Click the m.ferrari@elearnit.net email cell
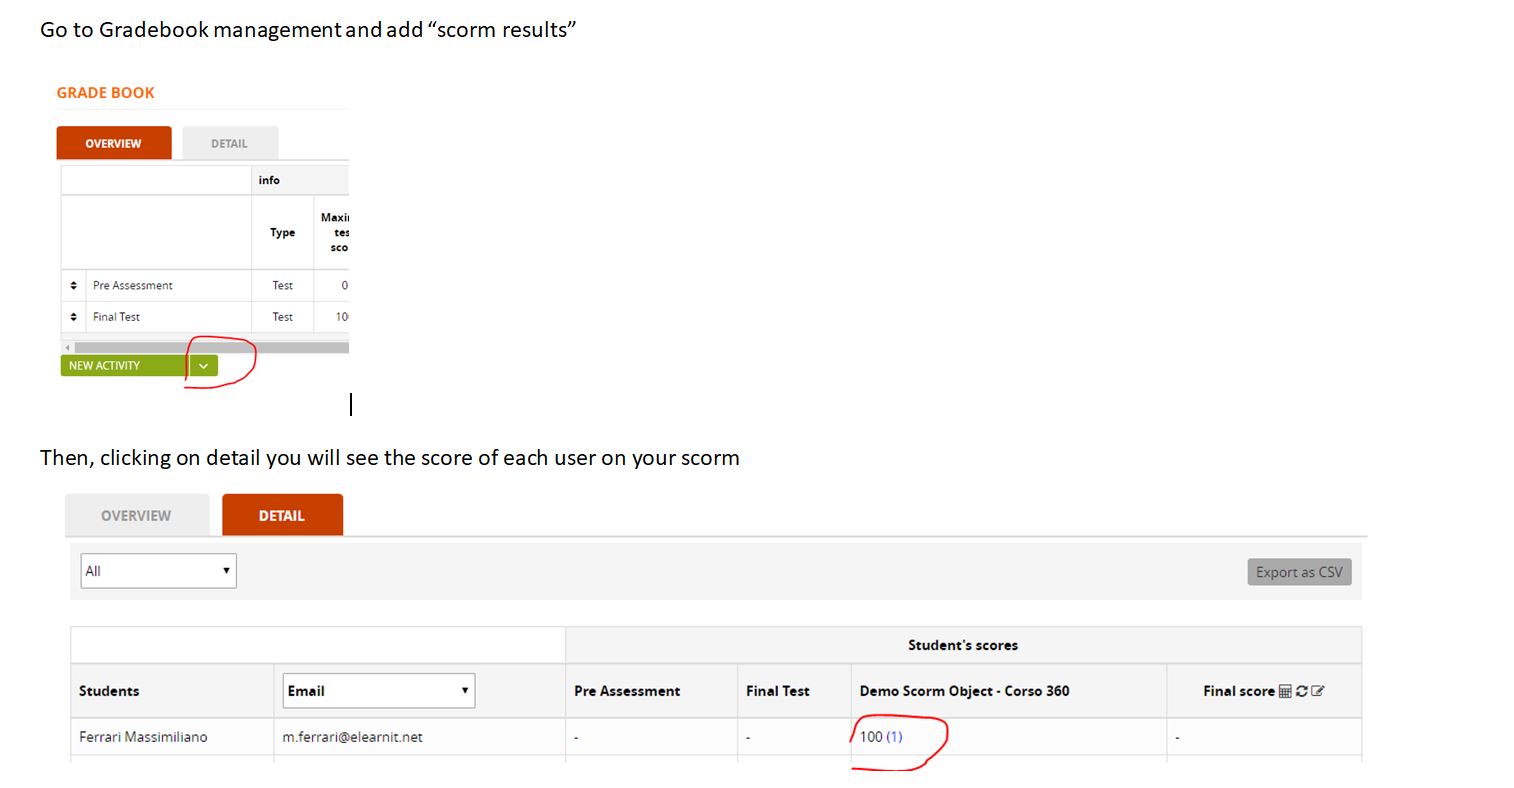The image size is (1514, 788). (x=352, y=737)
